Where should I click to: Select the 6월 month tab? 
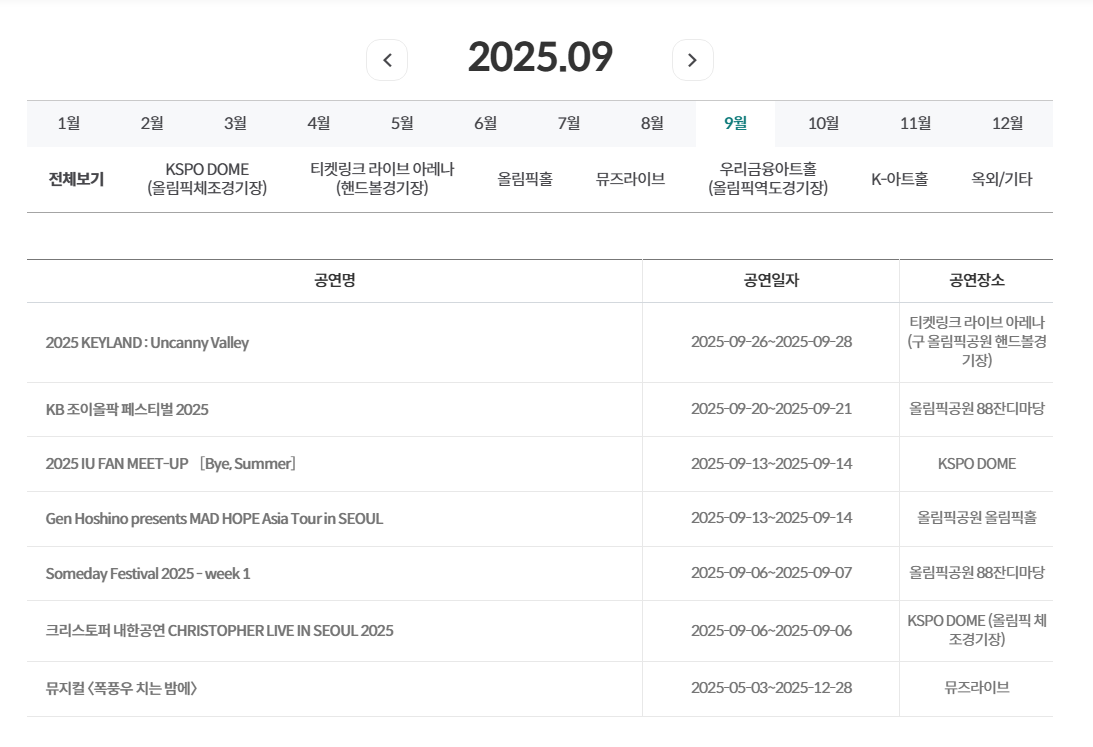(486, 123)
